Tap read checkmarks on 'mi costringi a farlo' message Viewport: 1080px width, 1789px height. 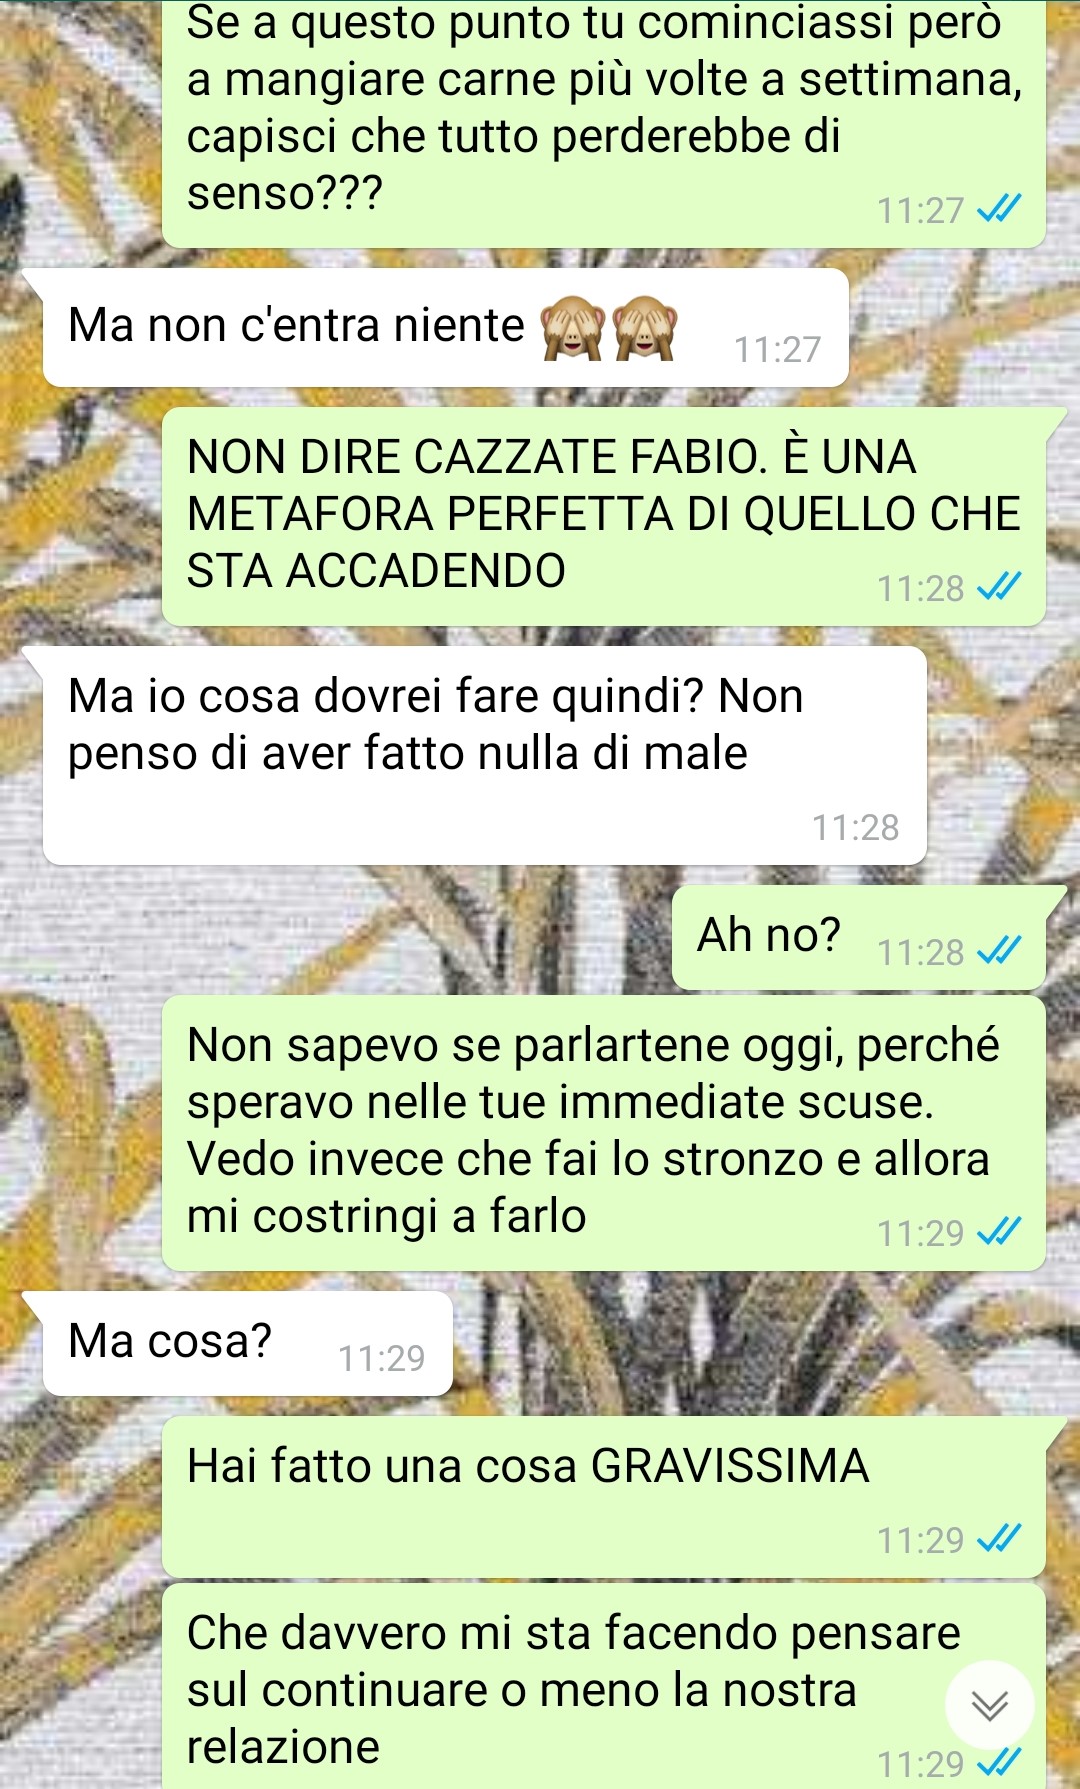(999, 1232)
